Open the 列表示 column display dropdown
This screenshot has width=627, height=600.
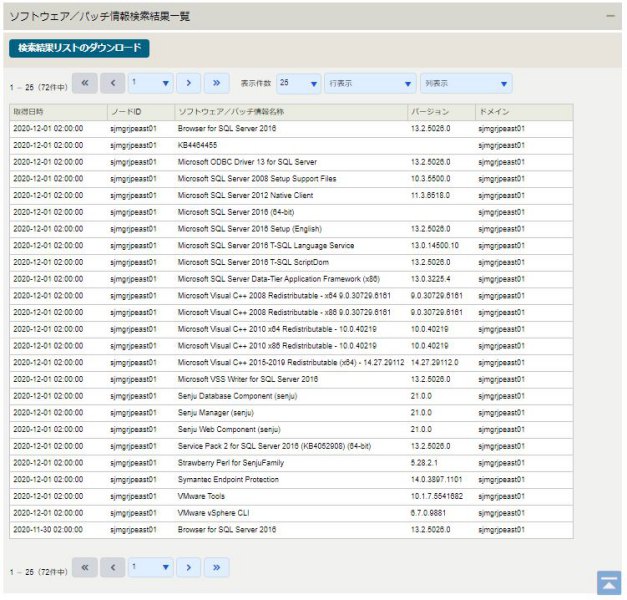pos(466,84)
